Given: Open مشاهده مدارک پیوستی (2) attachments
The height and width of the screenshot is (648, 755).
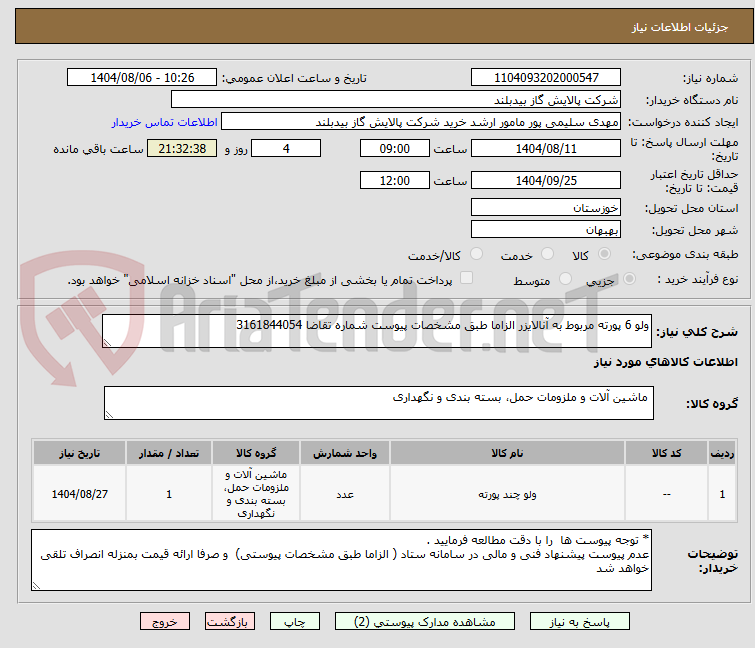Looking at the screenshot, I should [429, 621].
